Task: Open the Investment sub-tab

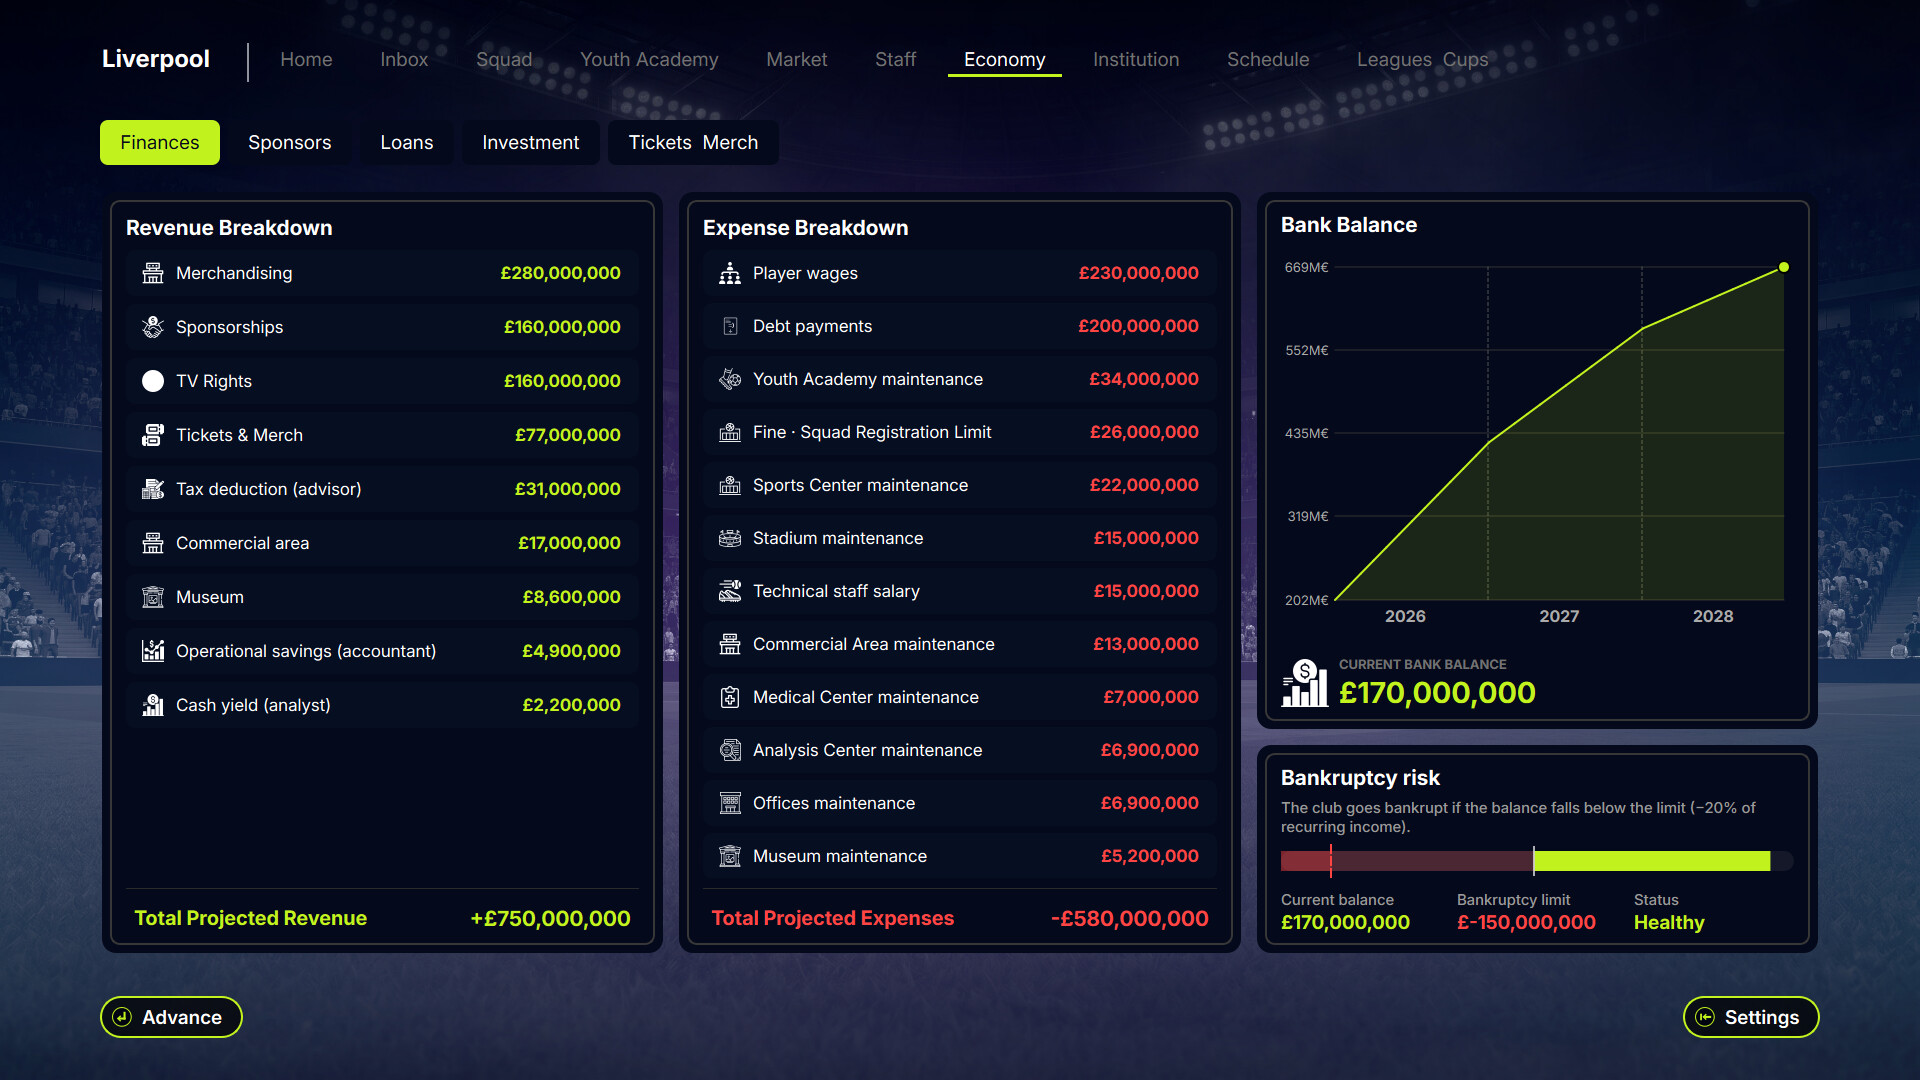Action: click(530, 142)
